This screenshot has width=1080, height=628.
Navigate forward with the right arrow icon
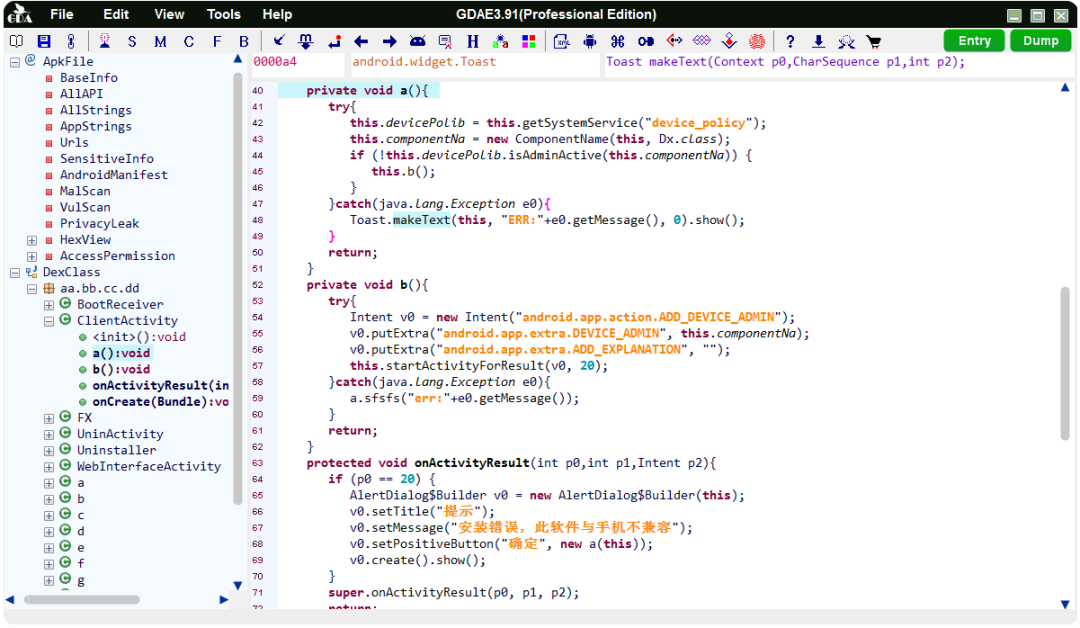(389, 41)
